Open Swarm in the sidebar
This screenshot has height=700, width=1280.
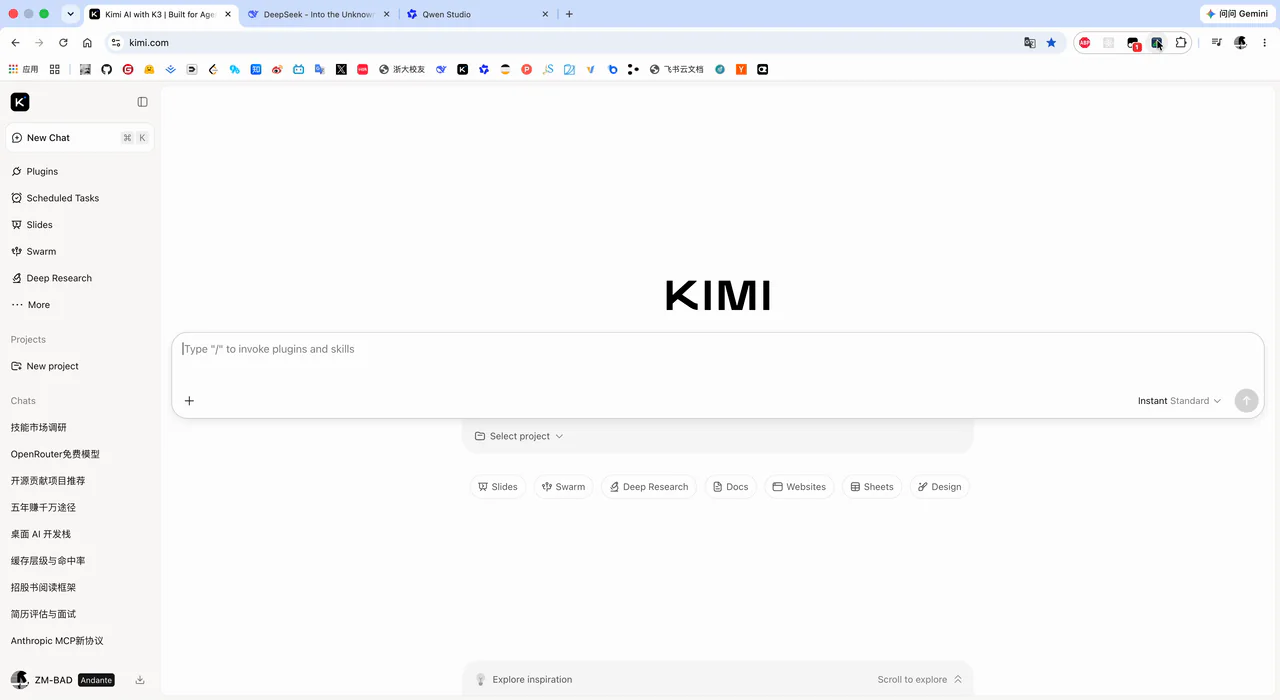click(80, 252)
